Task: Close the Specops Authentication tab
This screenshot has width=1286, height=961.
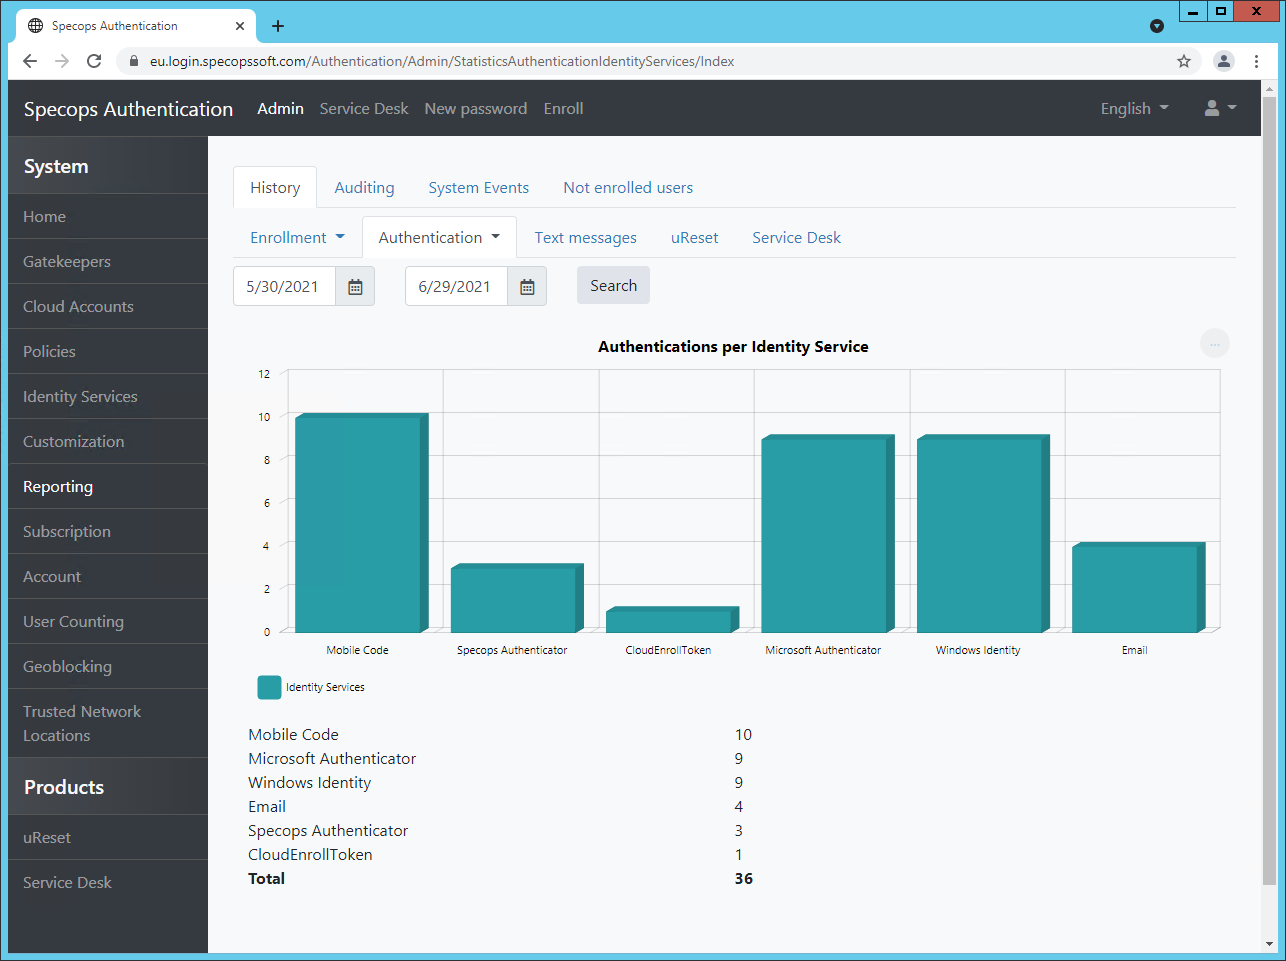Action: [240, 26]
